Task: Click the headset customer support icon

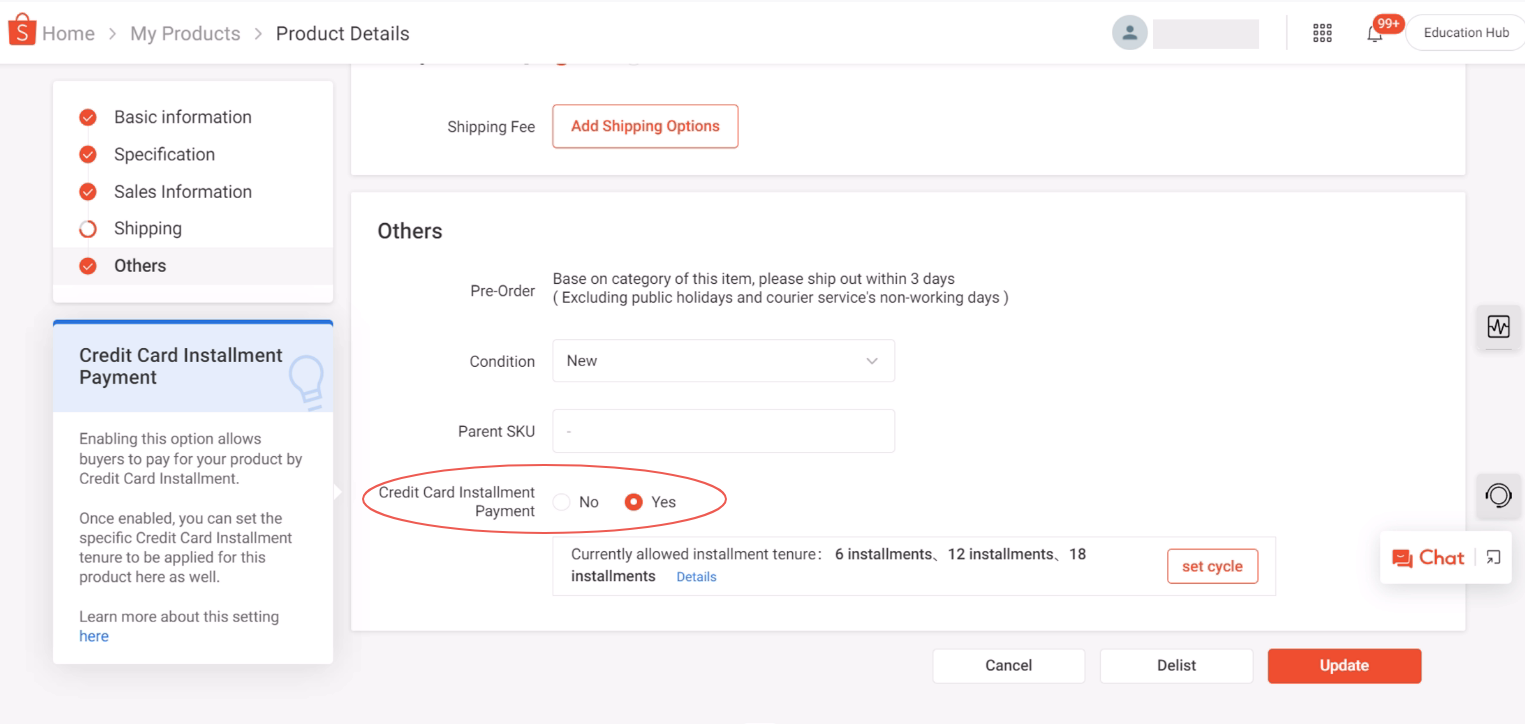Action: [x=1498, y=495]
